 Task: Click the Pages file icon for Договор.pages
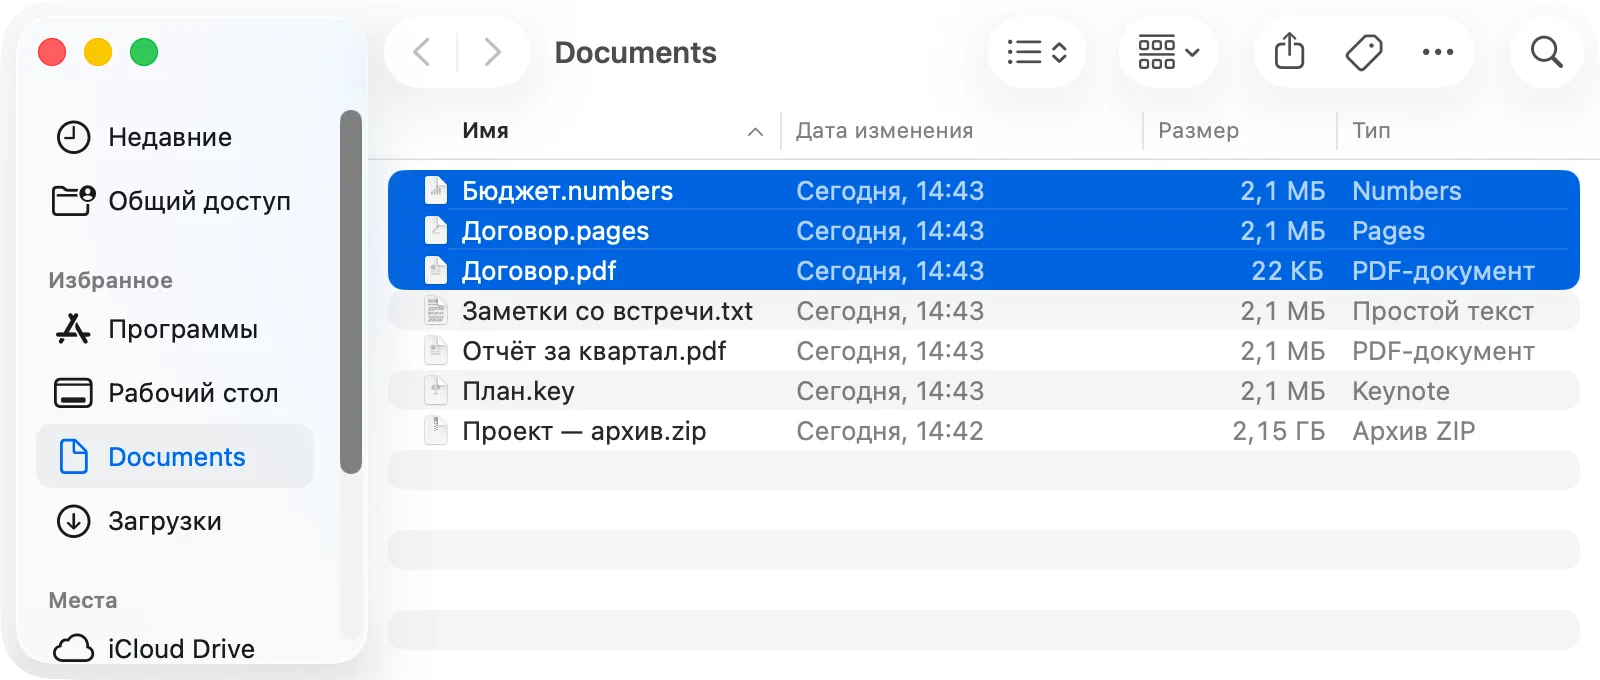[x=436, y=231]
